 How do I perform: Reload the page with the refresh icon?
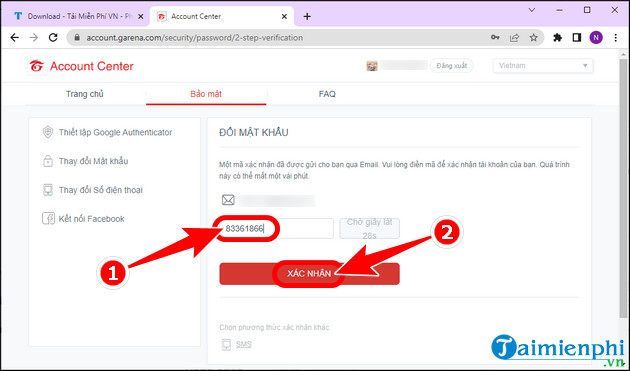[x=53, y=38]
